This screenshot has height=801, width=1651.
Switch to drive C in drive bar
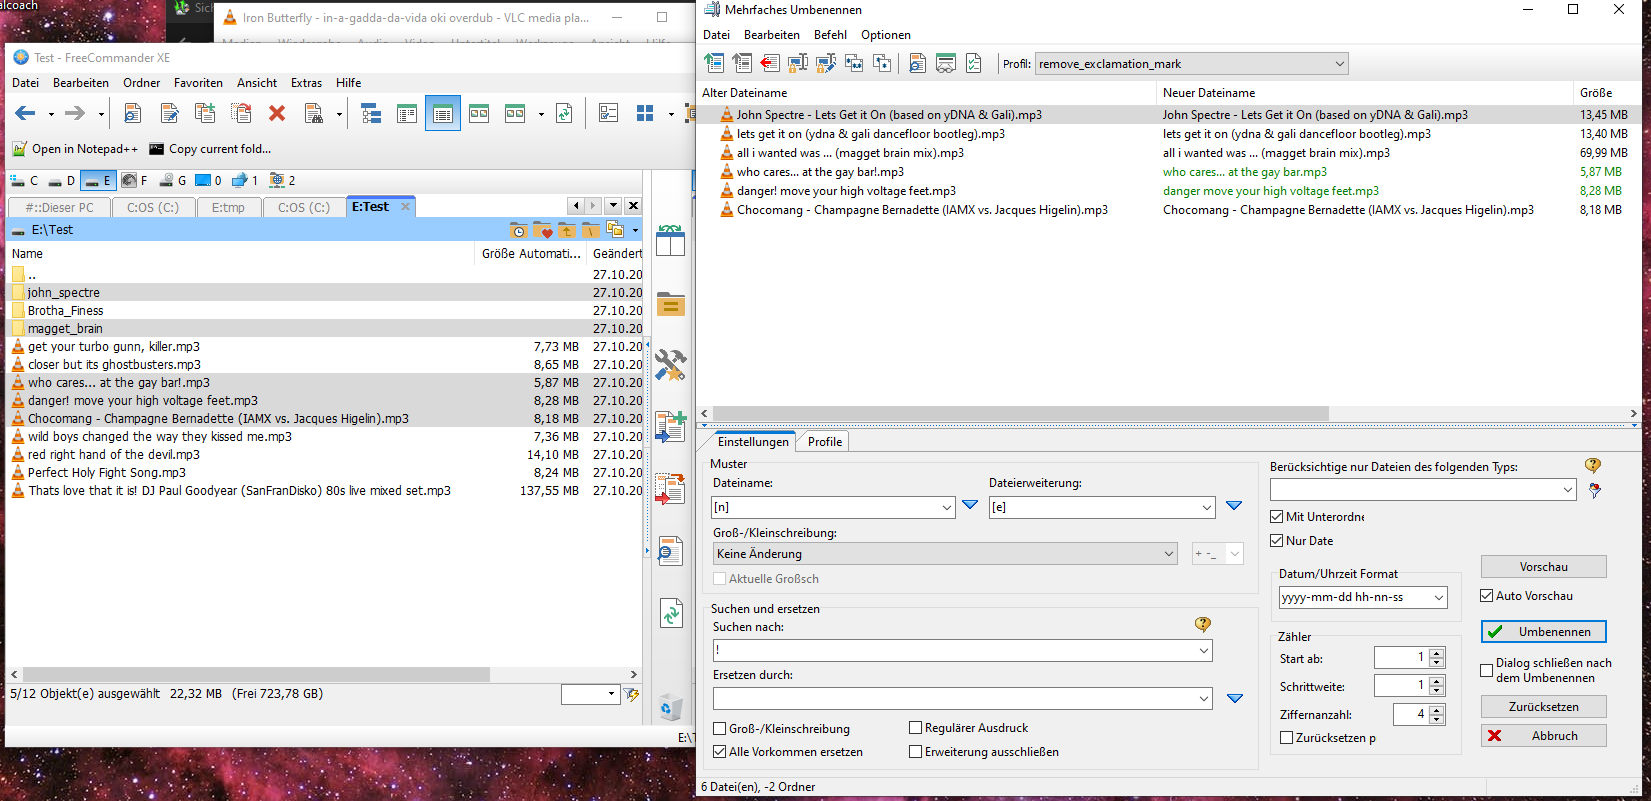pyautogui.click(x=25, y=181)
